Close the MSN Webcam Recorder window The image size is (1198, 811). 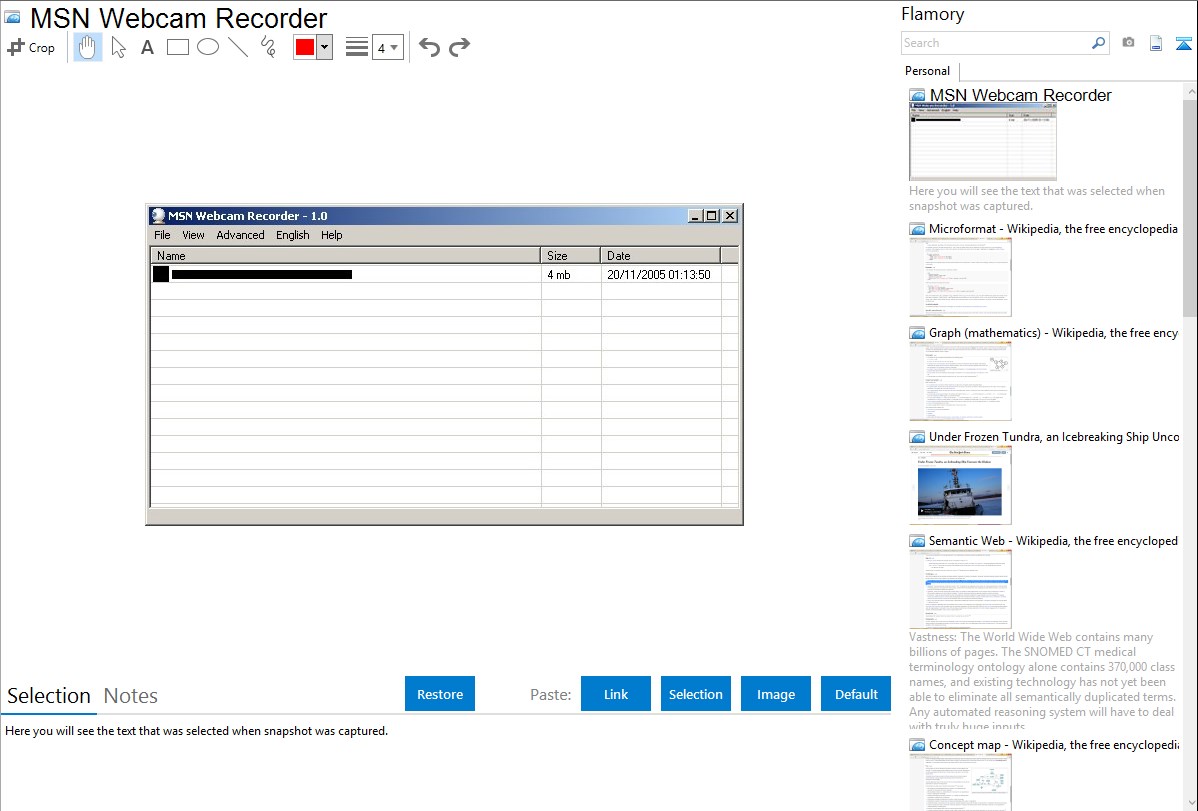pos(730,216)
